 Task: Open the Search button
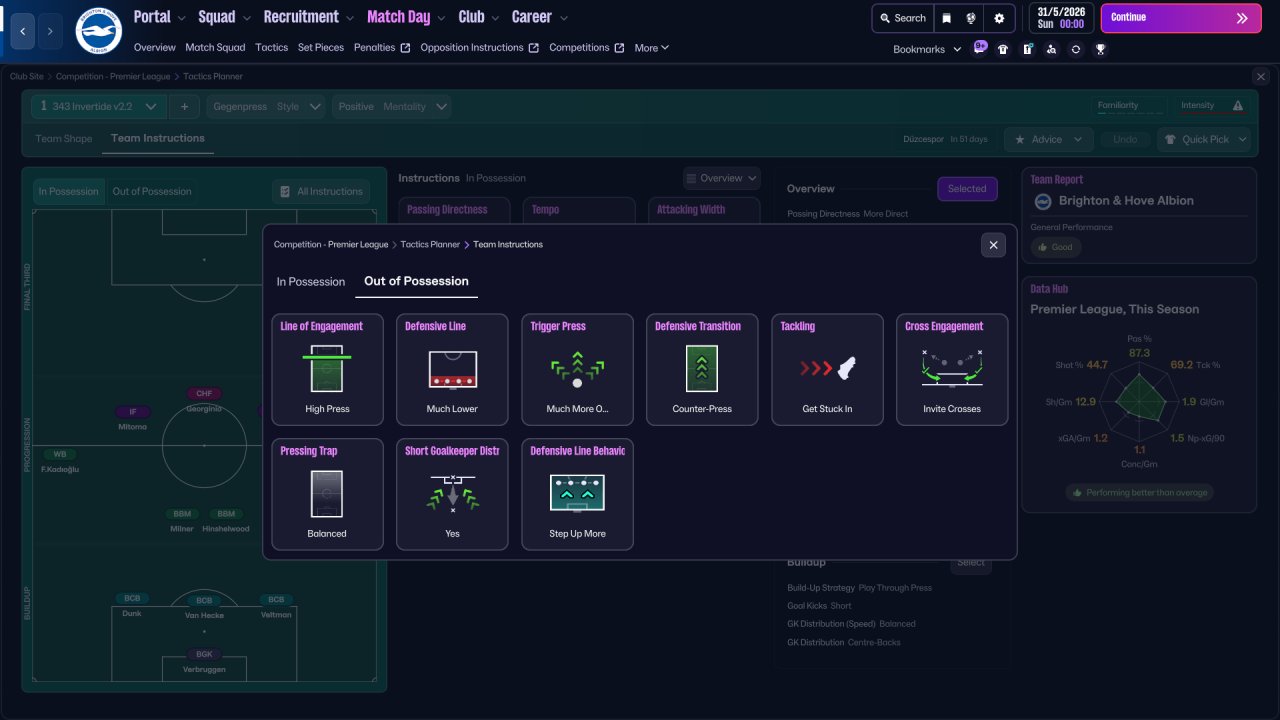pyautogui.click(x=902, y=18)
